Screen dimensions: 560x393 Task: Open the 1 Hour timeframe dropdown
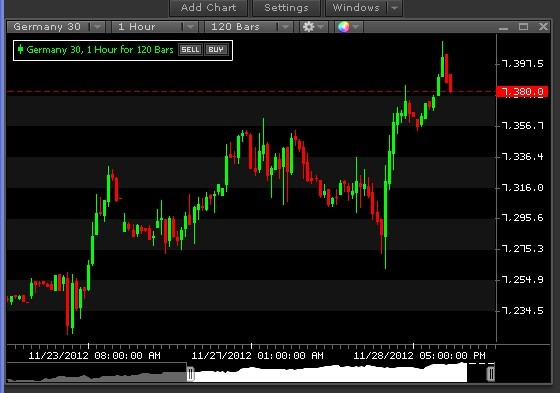[x=154, y=27]
